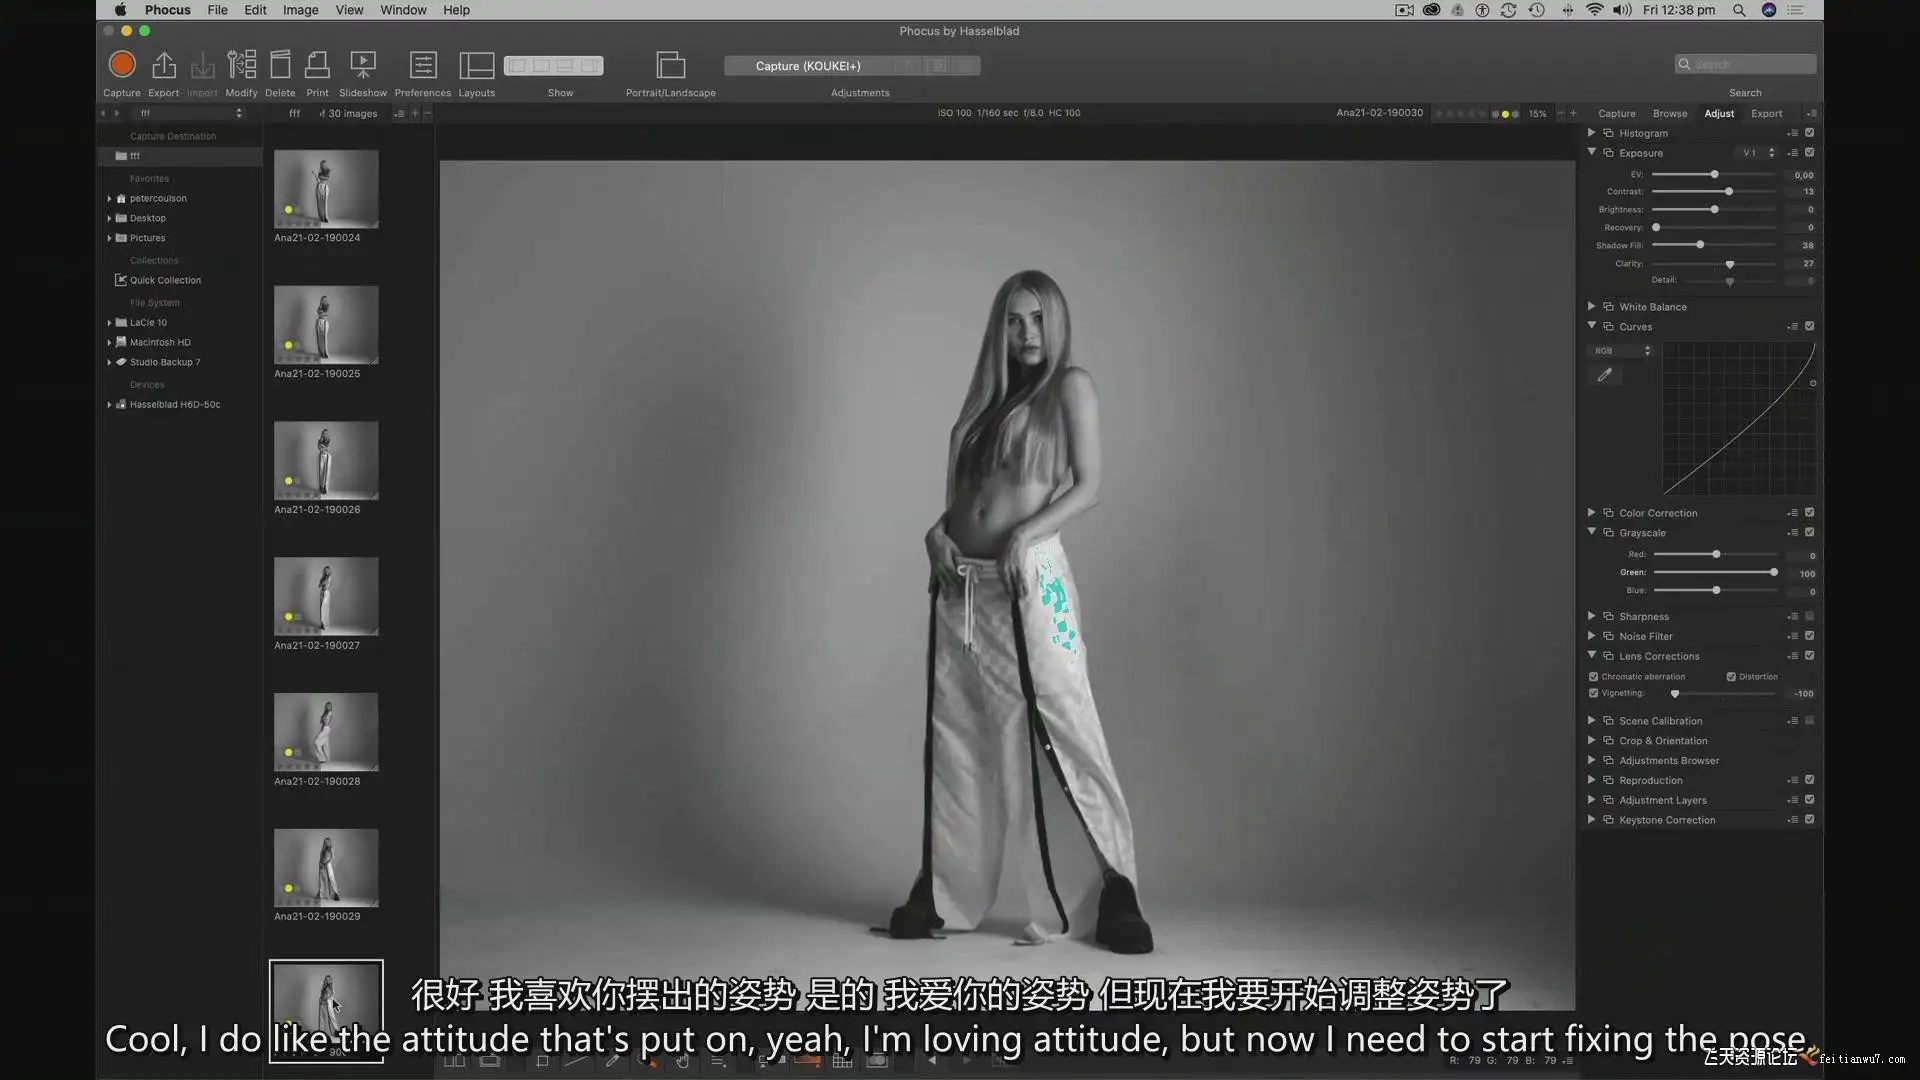Switch to the Browse tab

(x=1669, y=113)
